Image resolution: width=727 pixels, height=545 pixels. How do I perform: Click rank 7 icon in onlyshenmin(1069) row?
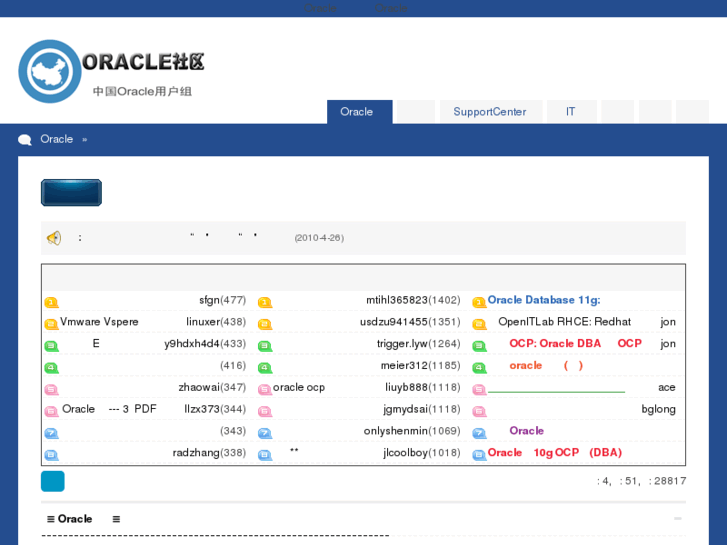pos(265,433)
